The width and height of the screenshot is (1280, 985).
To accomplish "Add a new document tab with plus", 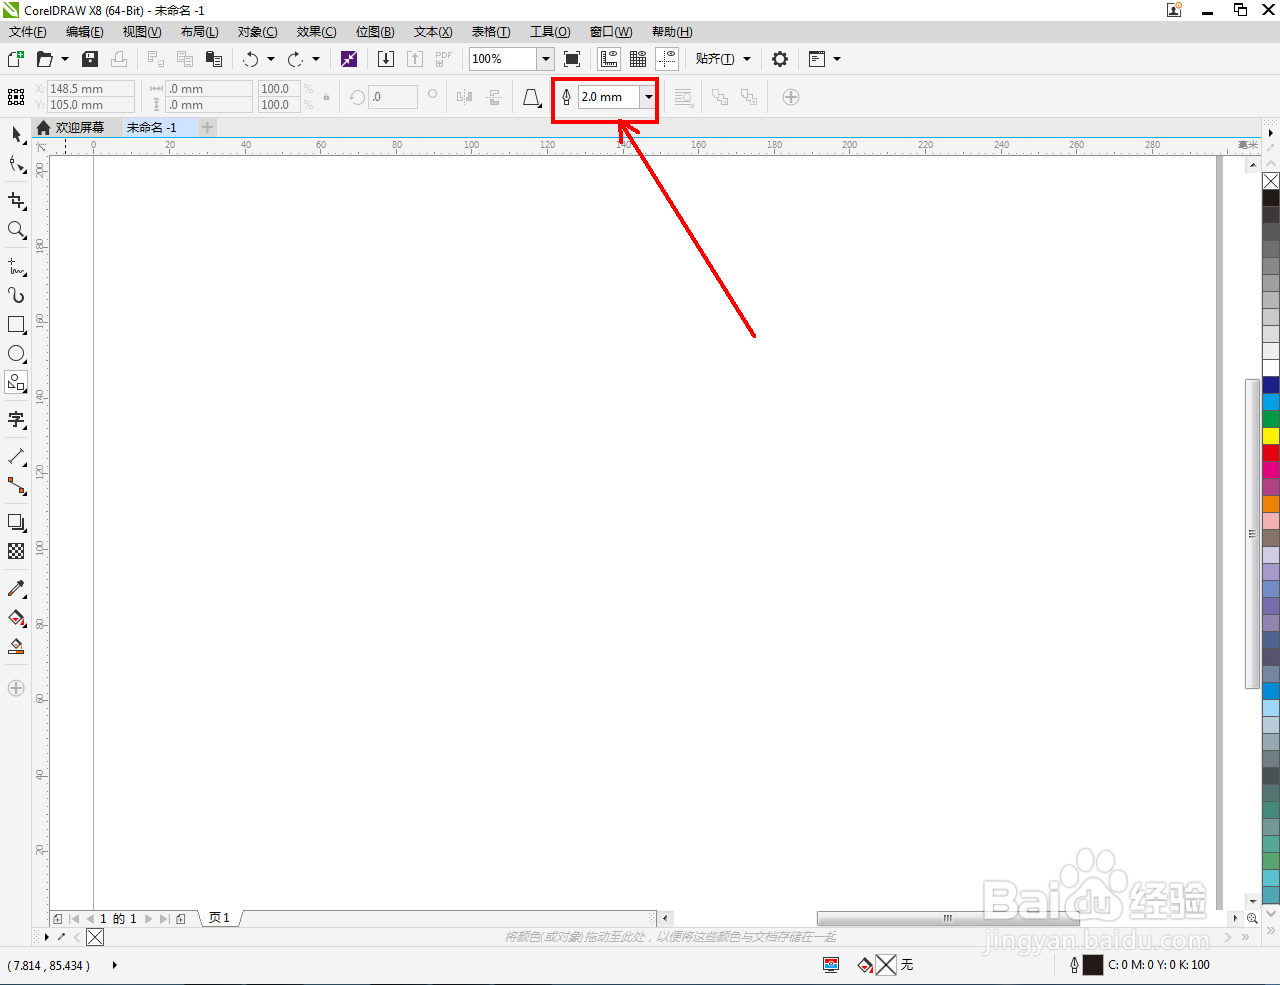I will click(x=207, y=127).
